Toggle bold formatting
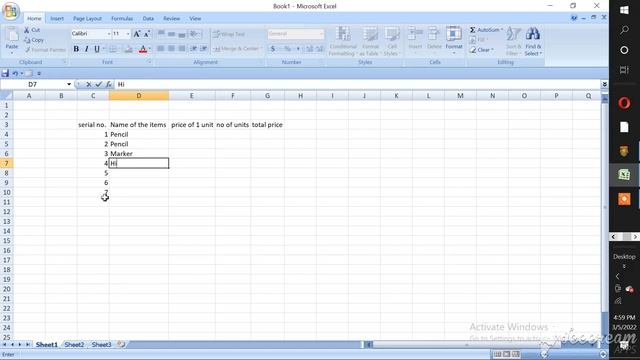 (x=76, y=49)
